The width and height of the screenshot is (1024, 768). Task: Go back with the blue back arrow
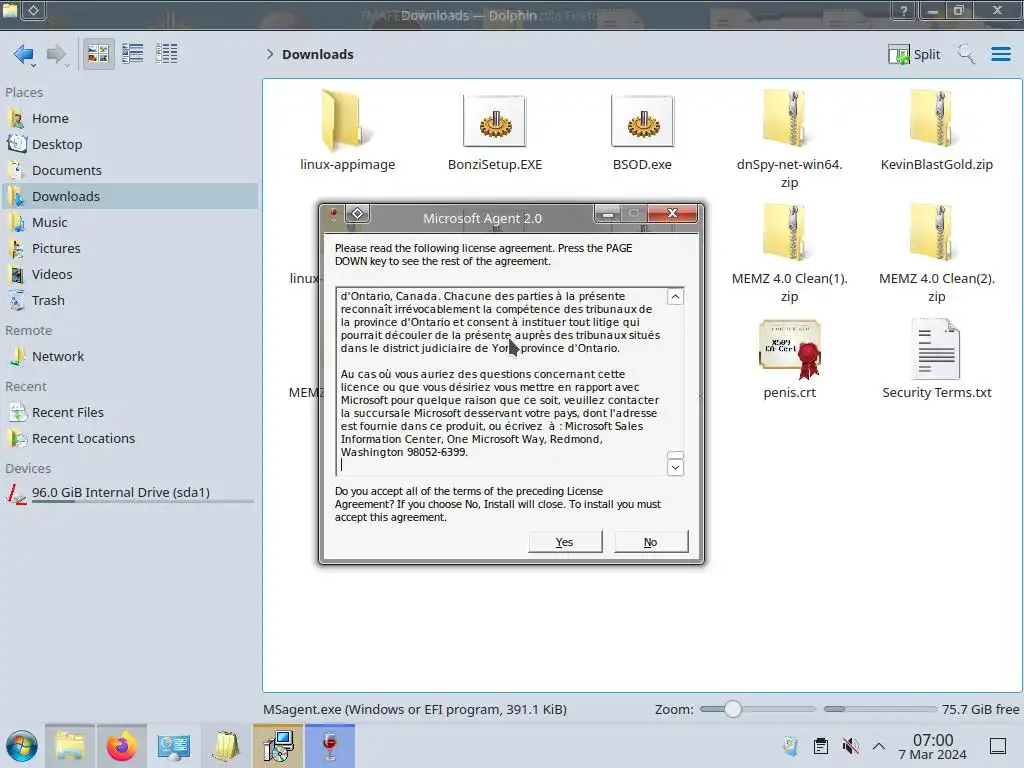tap(24, 54)
